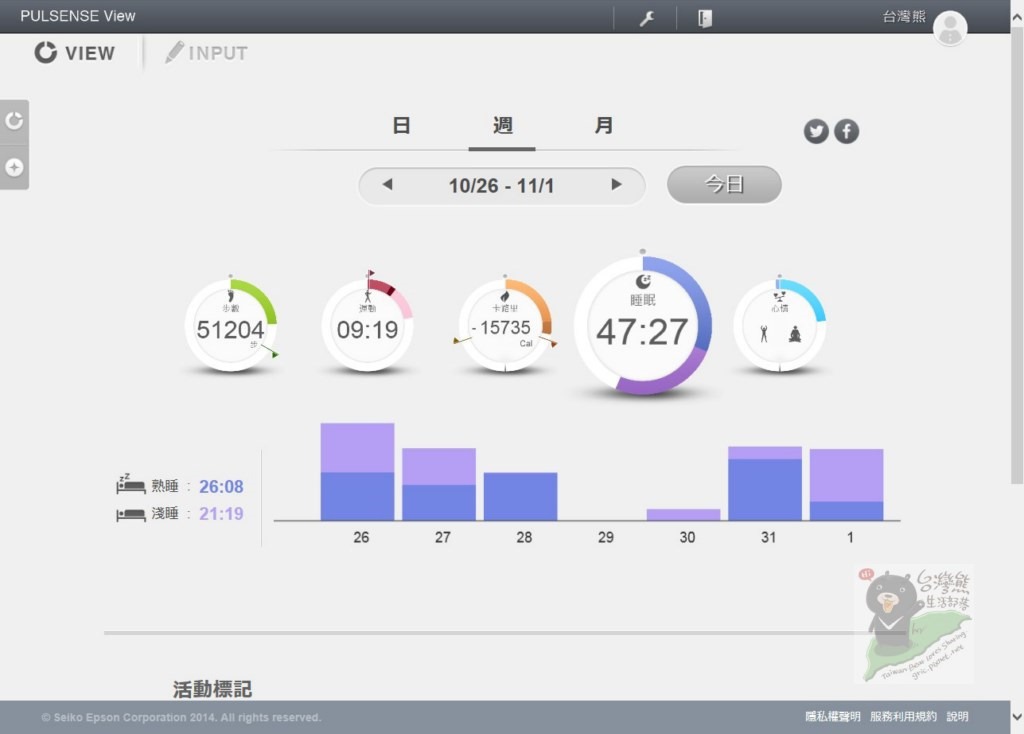Viewport: 1024px width, 734px height.
Task: Select the steps gauge 51204
Action: (x=231, y=325)
